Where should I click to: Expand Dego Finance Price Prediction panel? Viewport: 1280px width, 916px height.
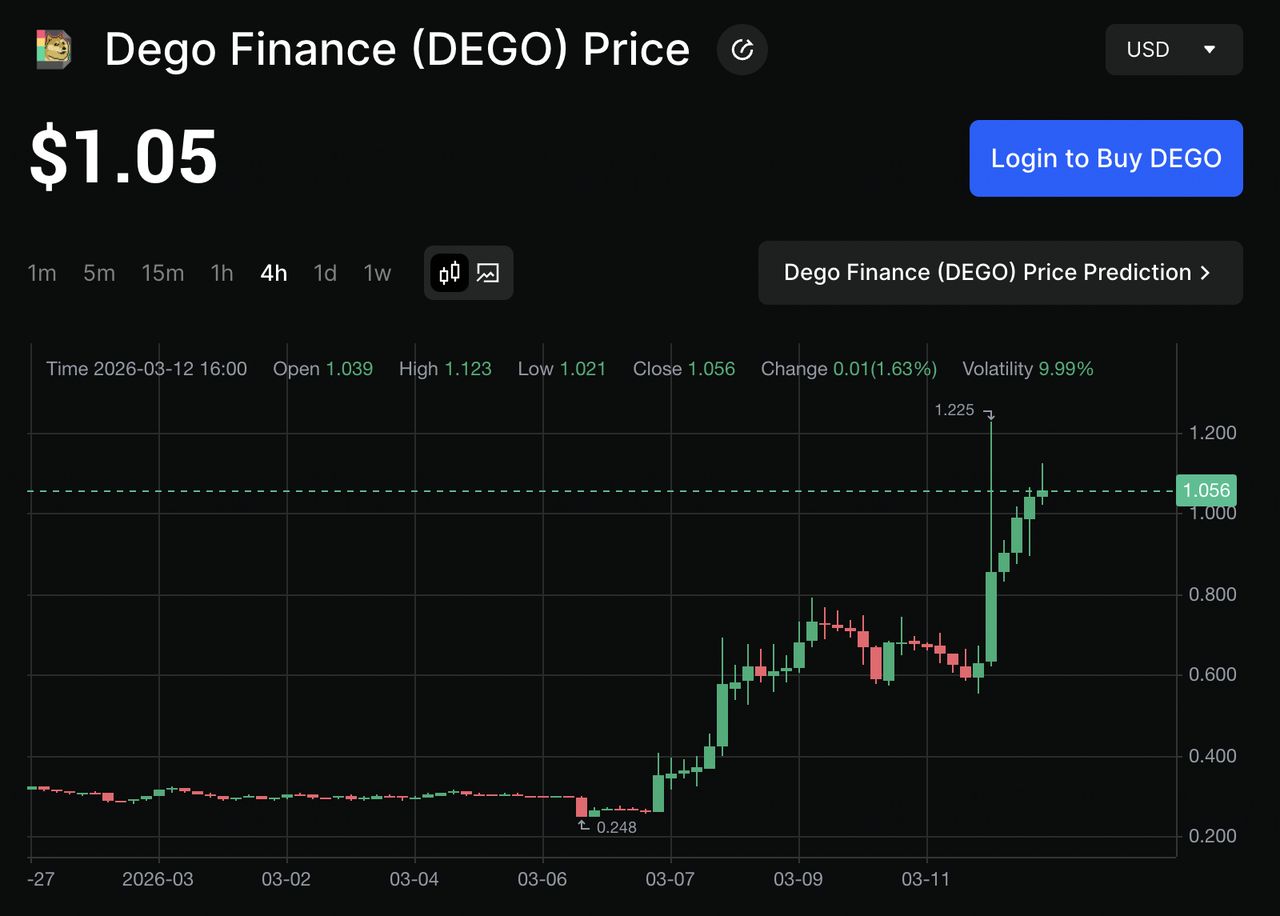click(x=1000, y=272)
